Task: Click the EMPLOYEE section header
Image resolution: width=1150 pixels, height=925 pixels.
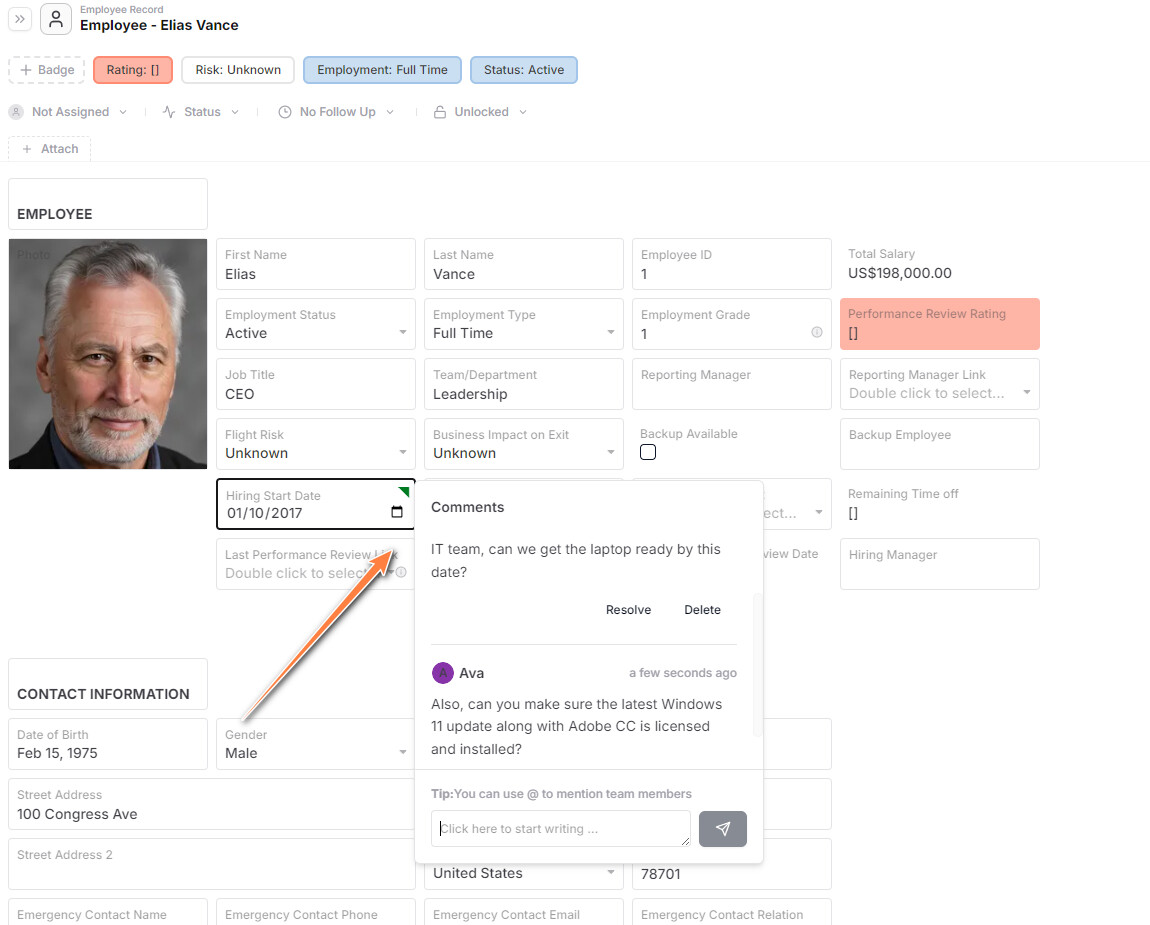Action: click(108, 205)
